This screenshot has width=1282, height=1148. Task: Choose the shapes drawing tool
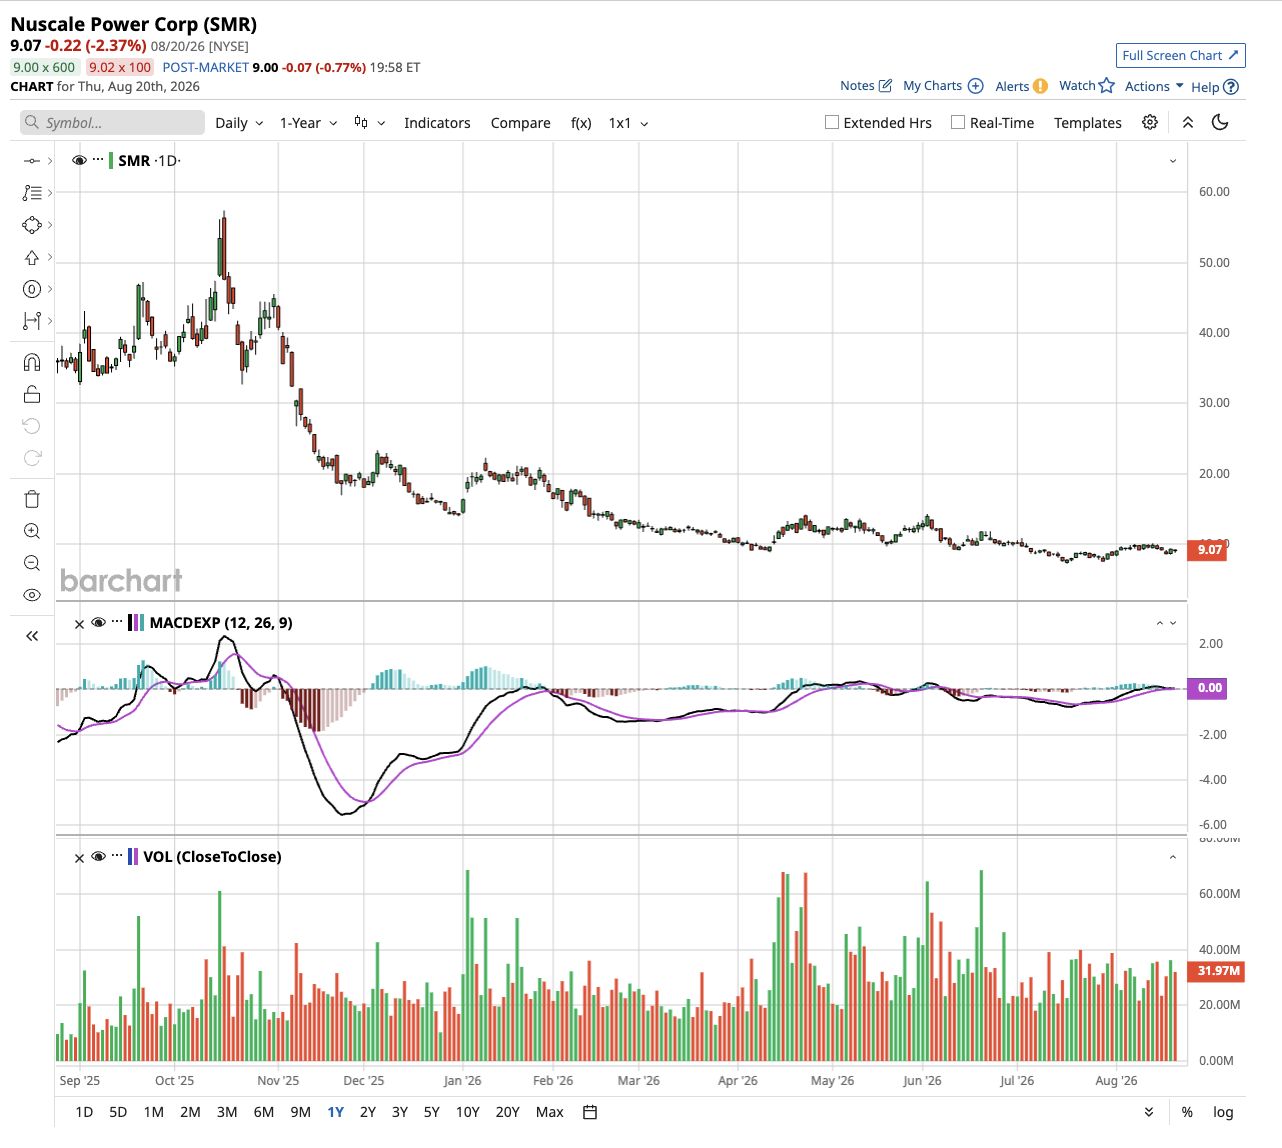click(32, 225)
